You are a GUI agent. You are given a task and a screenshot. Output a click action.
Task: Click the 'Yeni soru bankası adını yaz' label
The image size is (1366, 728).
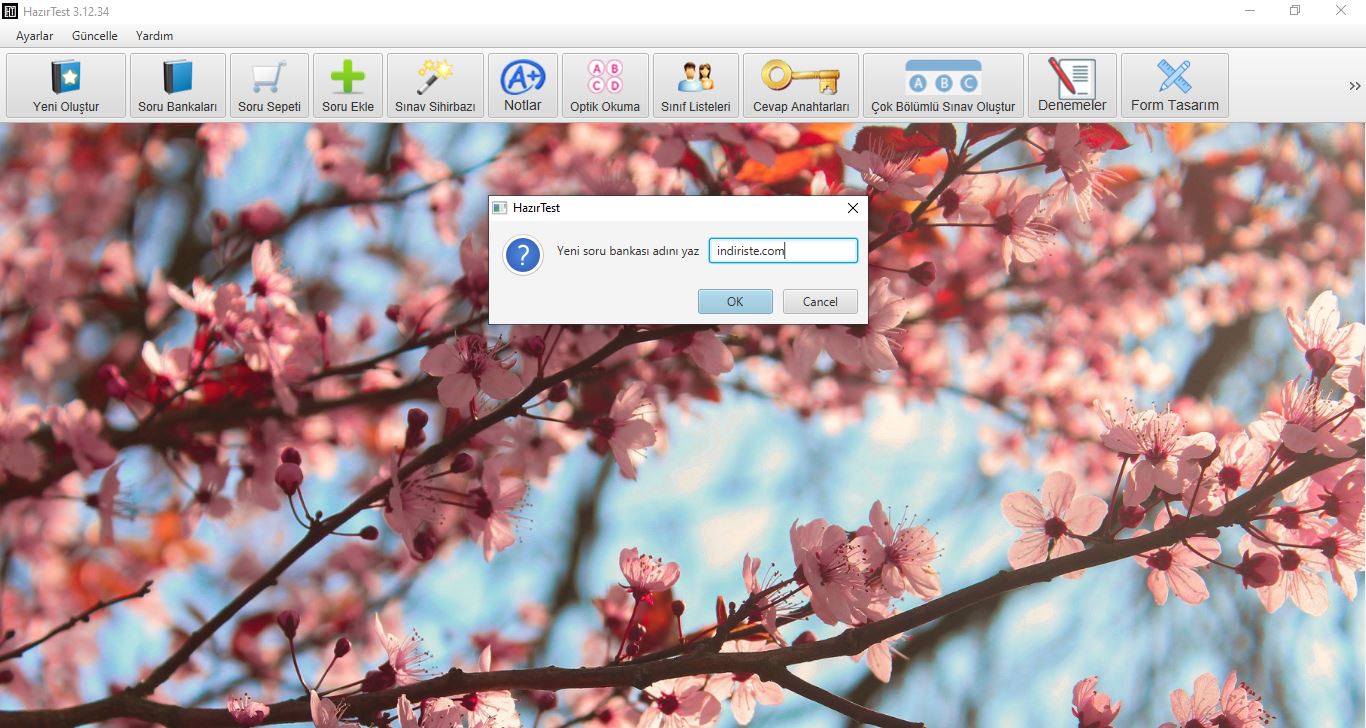tap(628, 251)
